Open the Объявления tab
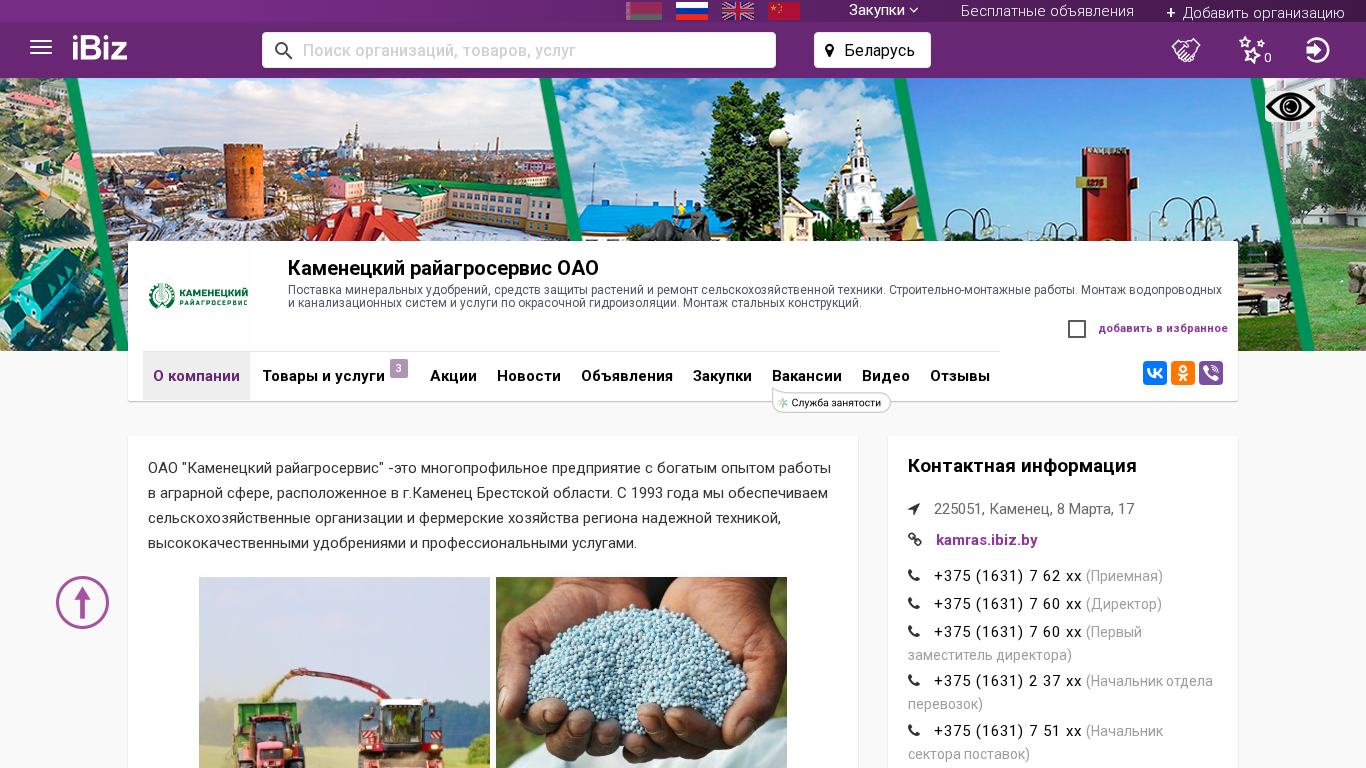Viewport: 1366px width, 768px height. [x=627, y=376]
